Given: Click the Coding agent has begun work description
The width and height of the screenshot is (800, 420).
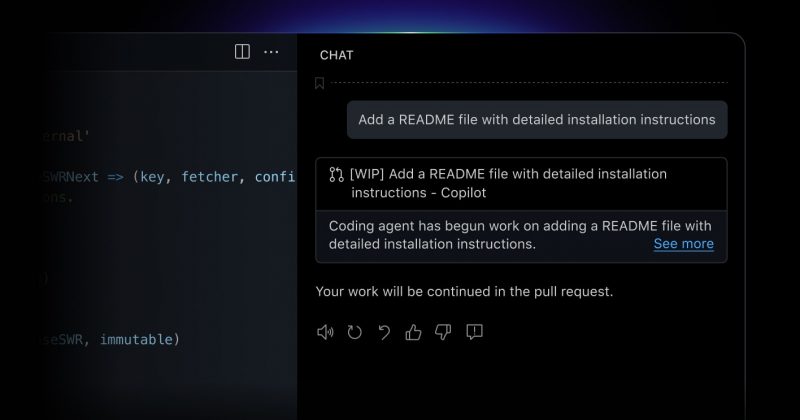Looking at the screenshot, I should coord(520,235).
